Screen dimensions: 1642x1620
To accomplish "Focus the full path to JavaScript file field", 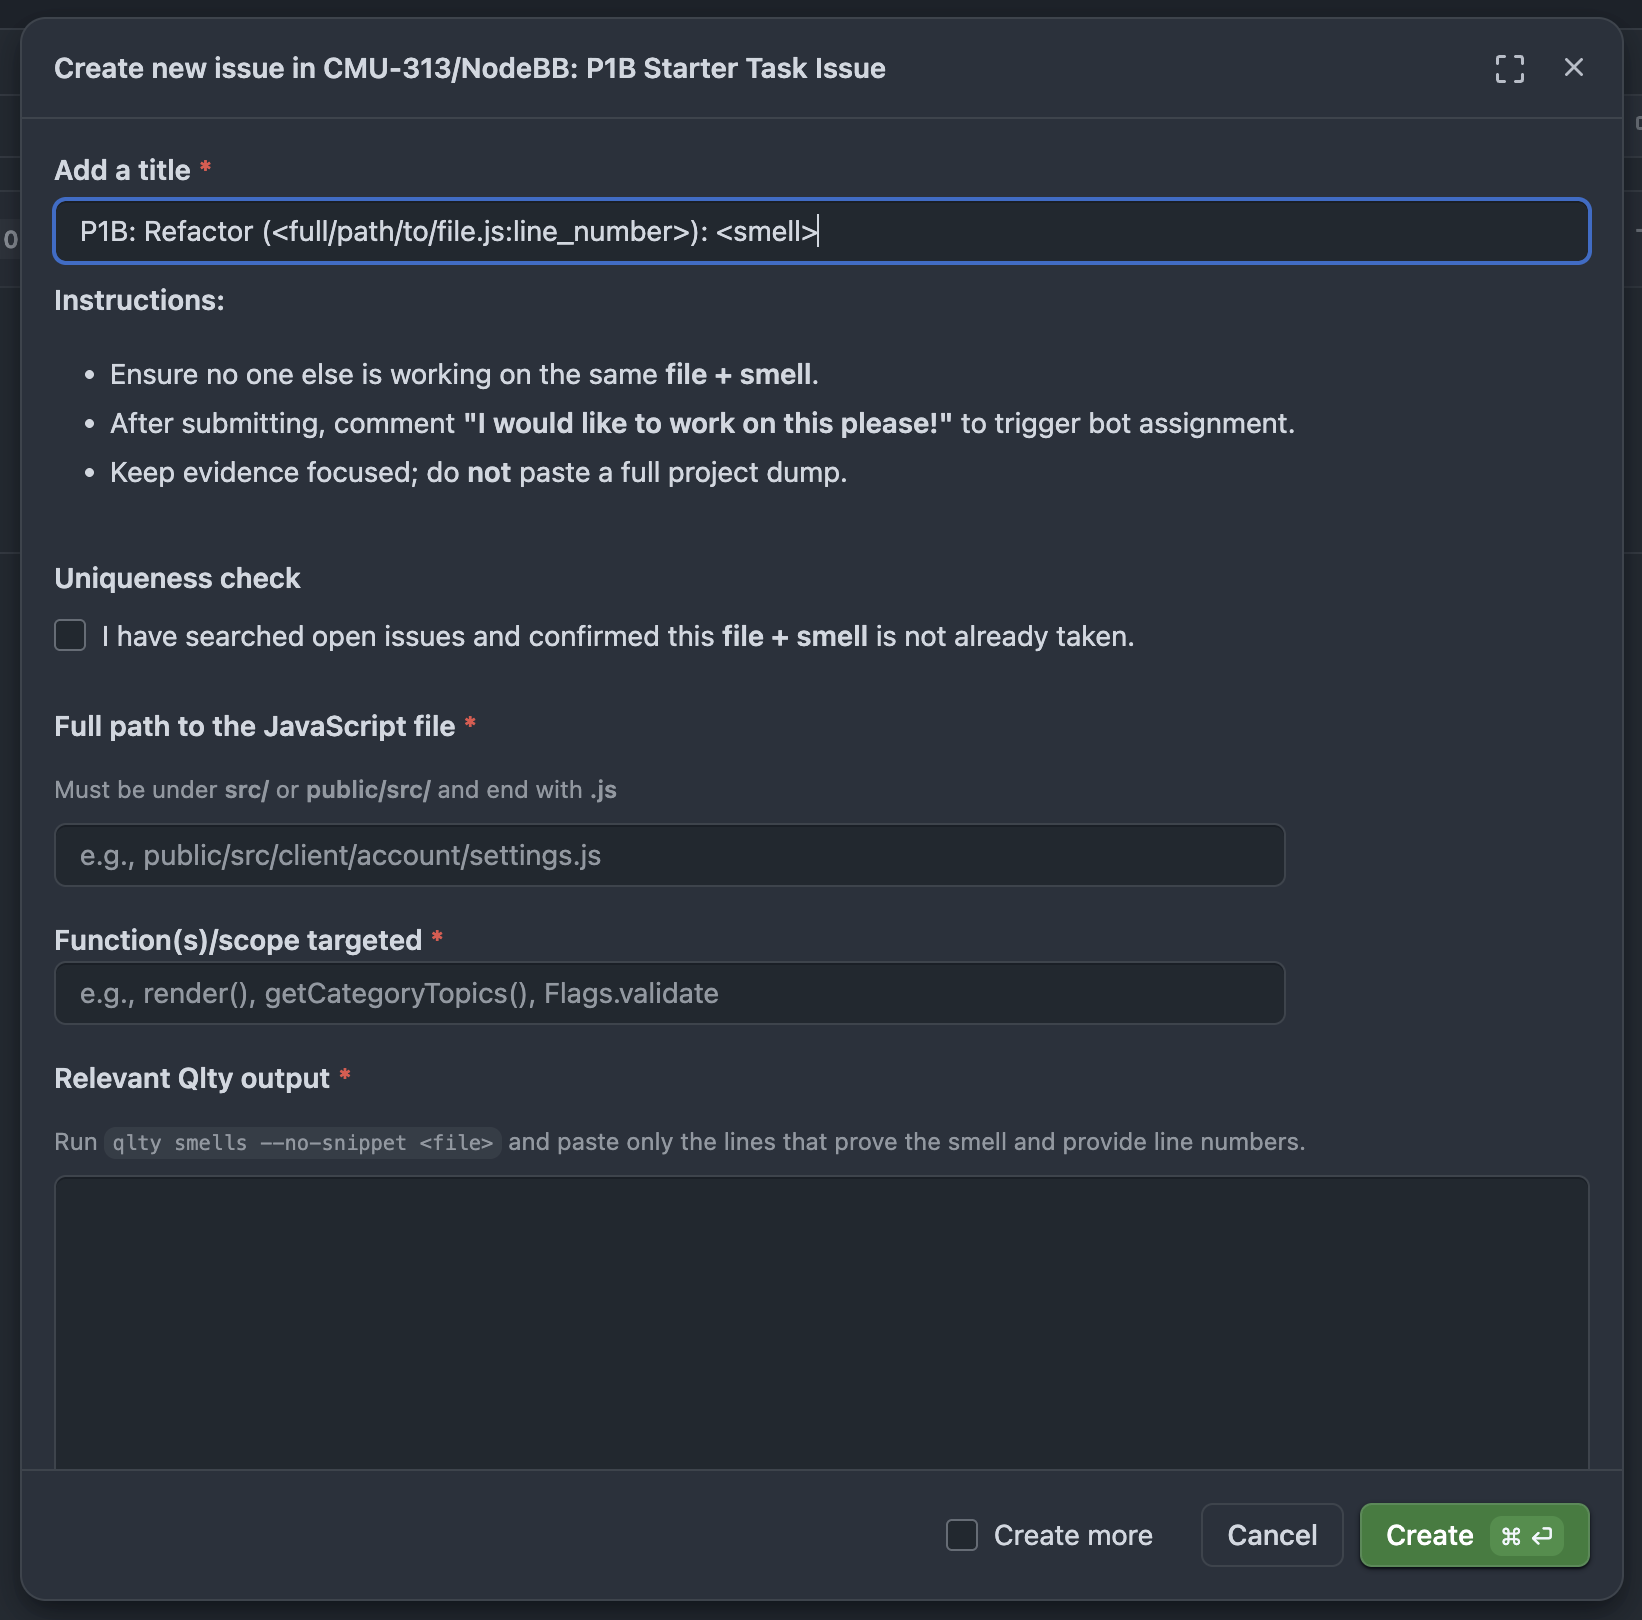I will coord(670,855).
